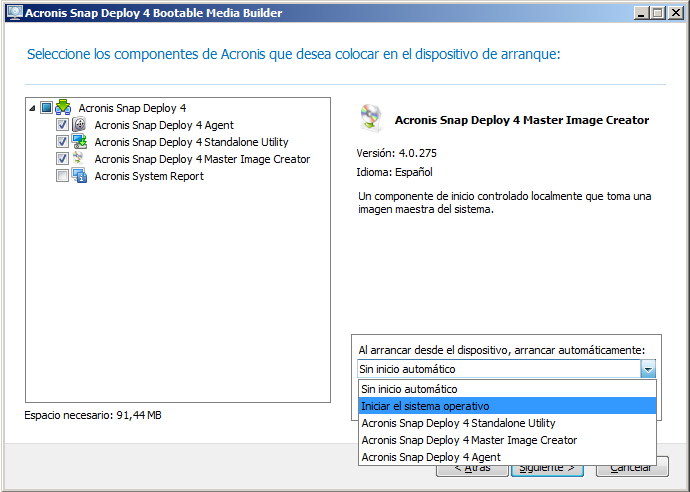Click the Master Image Creator bold heading
690x492 pixels.
[x=522, y=120]
